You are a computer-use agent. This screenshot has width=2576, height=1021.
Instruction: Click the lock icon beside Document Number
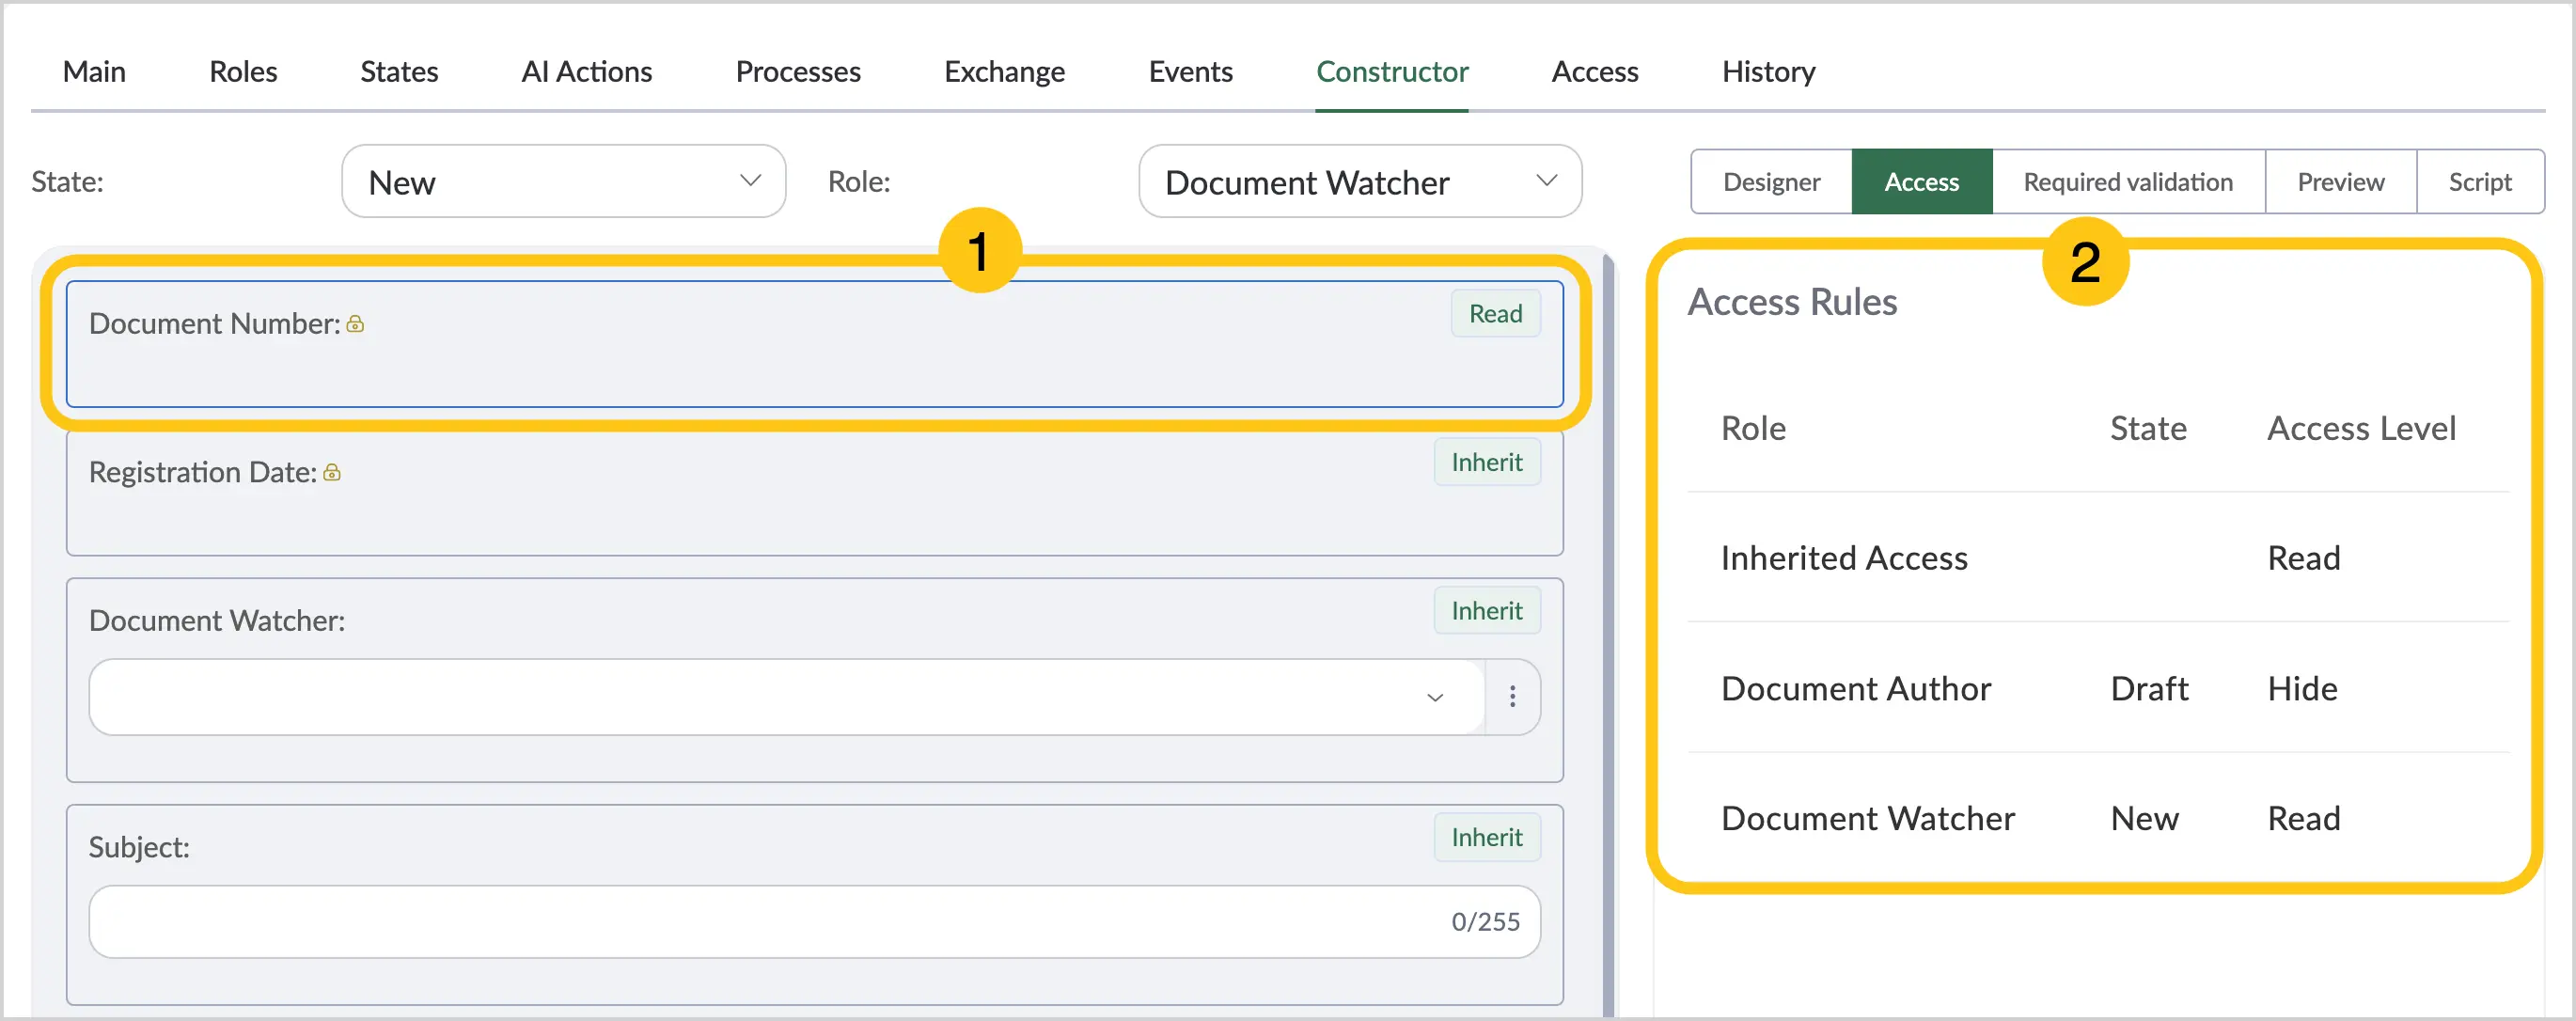pos(355,324)
